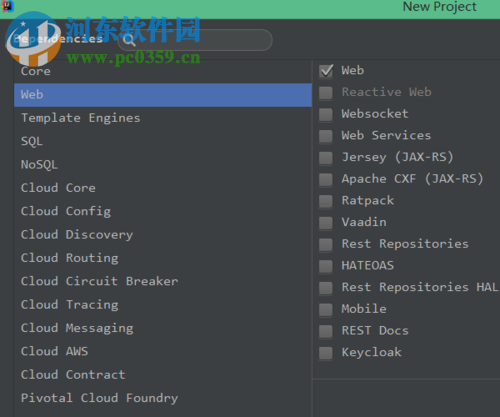Viewport: 500px width, 417px height.
Task: Click the New Project window title
Action: (440, 7)
